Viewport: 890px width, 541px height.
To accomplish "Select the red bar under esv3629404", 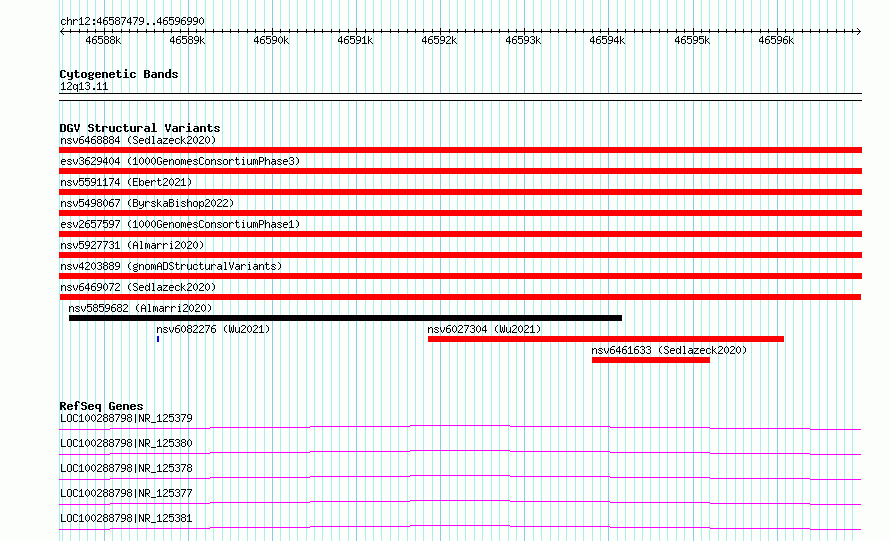I will (460, 171).
